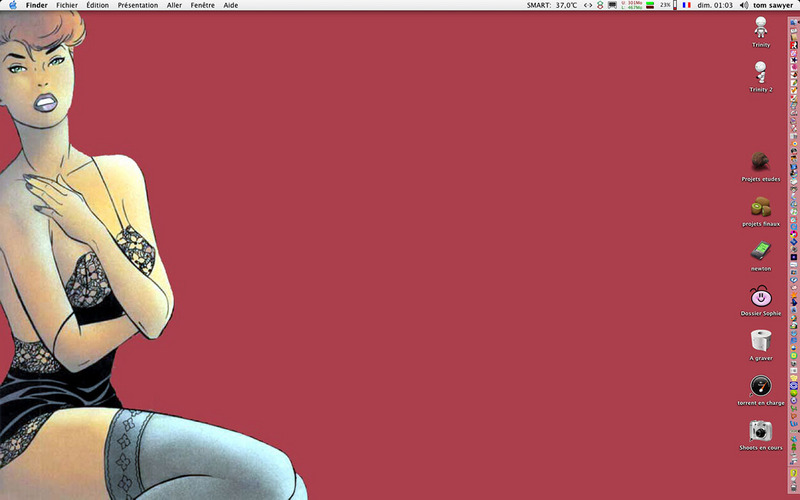Viewport: 800px width, 500px height.
Task: Open the Aide menu
Action: pos(230,5)
